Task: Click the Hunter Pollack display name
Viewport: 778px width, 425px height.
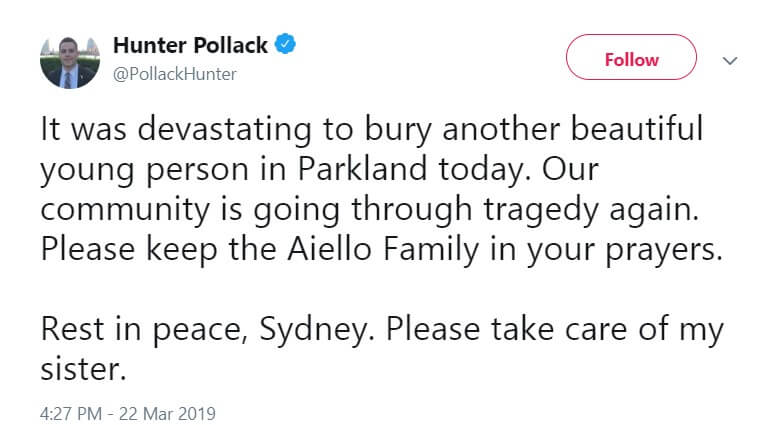Action: 190,45
